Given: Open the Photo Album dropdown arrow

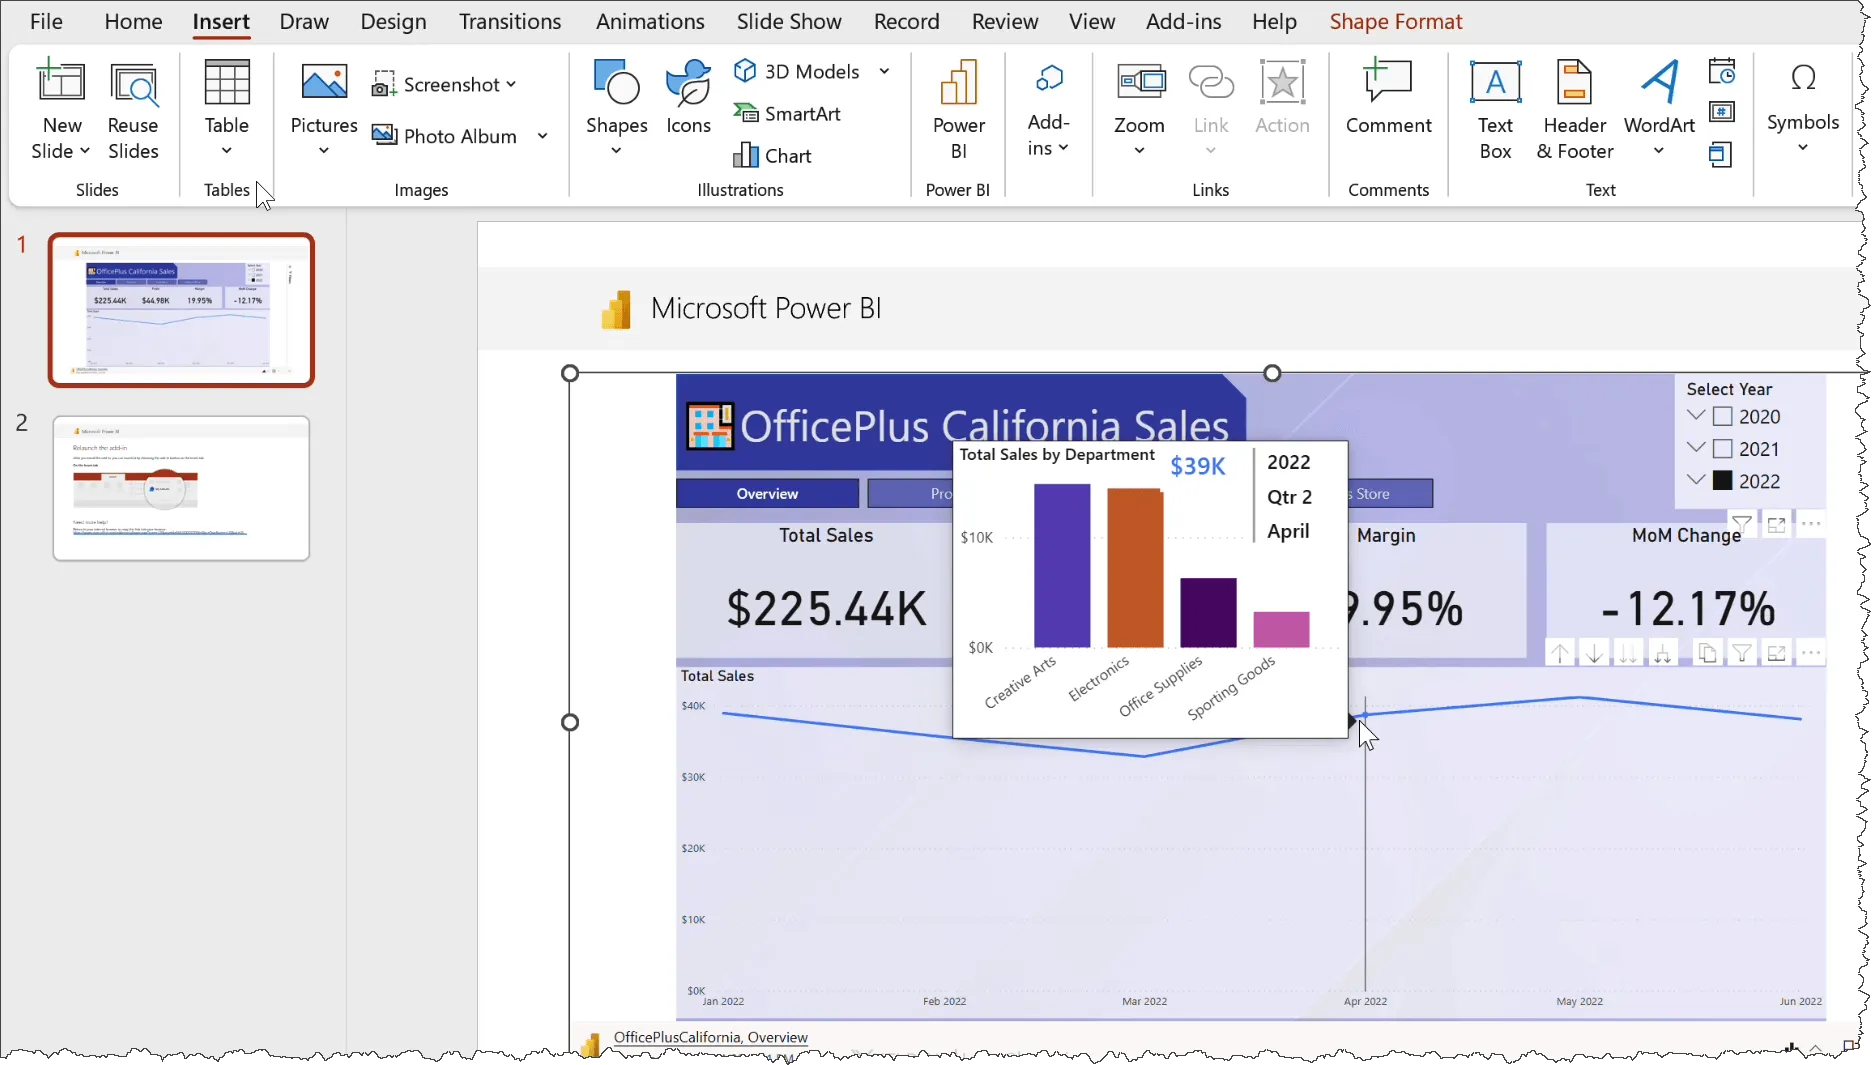Looking at the screenshot, I should [x=542, y=136].
